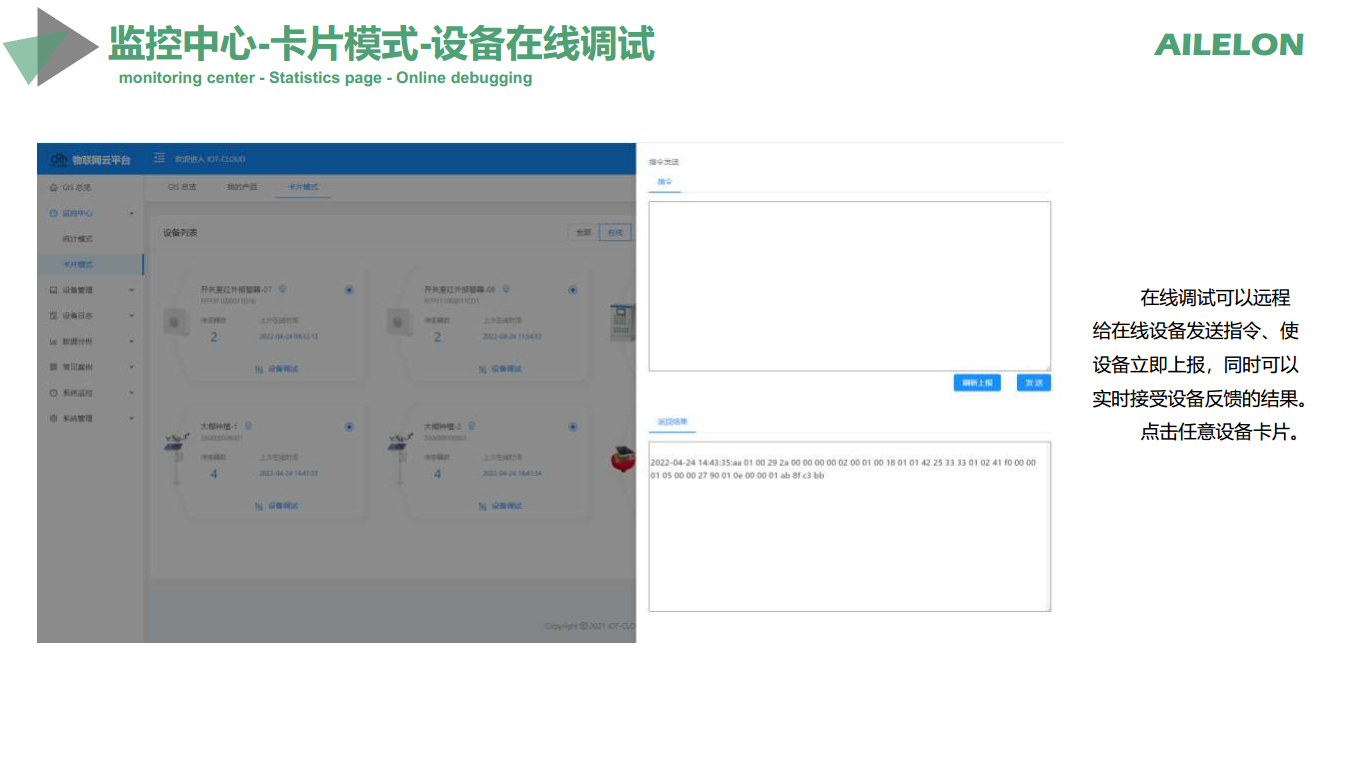This screenshot has width=1350, height=759.
Task: Click weather station image on 大棚种植-2 card
Action: [x=401, y=458]
